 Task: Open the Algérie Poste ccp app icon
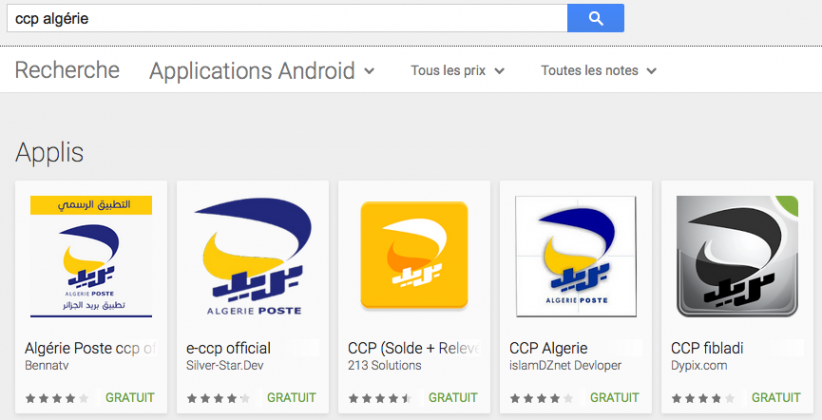(91, 256)
